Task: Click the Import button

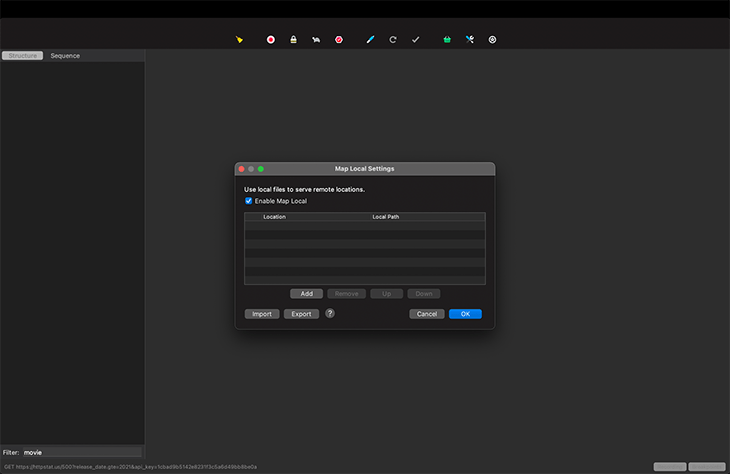Action: 262,314
